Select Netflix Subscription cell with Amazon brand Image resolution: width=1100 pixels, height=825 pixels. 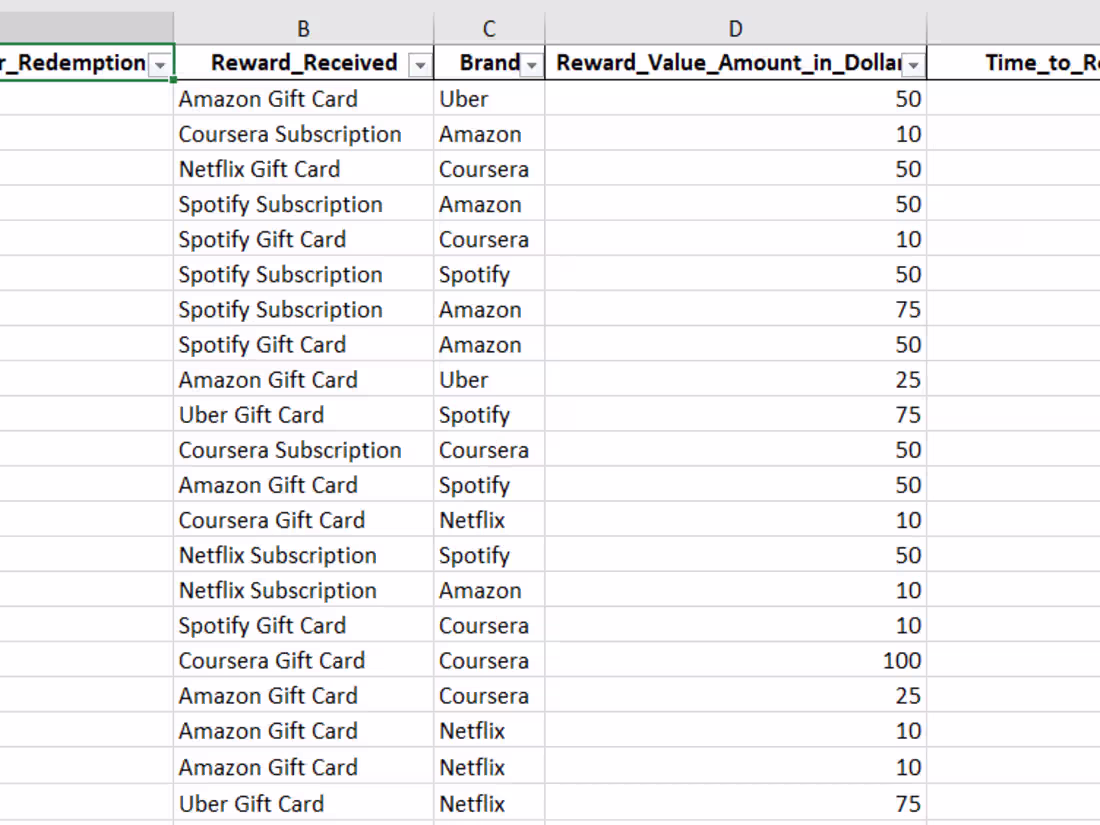[277, 590]
